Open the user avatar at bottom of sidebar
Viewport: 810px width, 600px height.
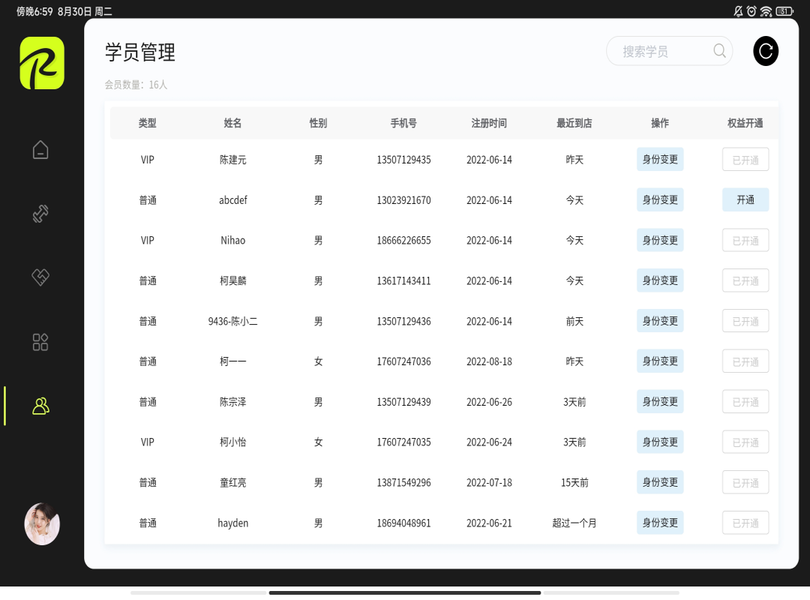[42, 524]
